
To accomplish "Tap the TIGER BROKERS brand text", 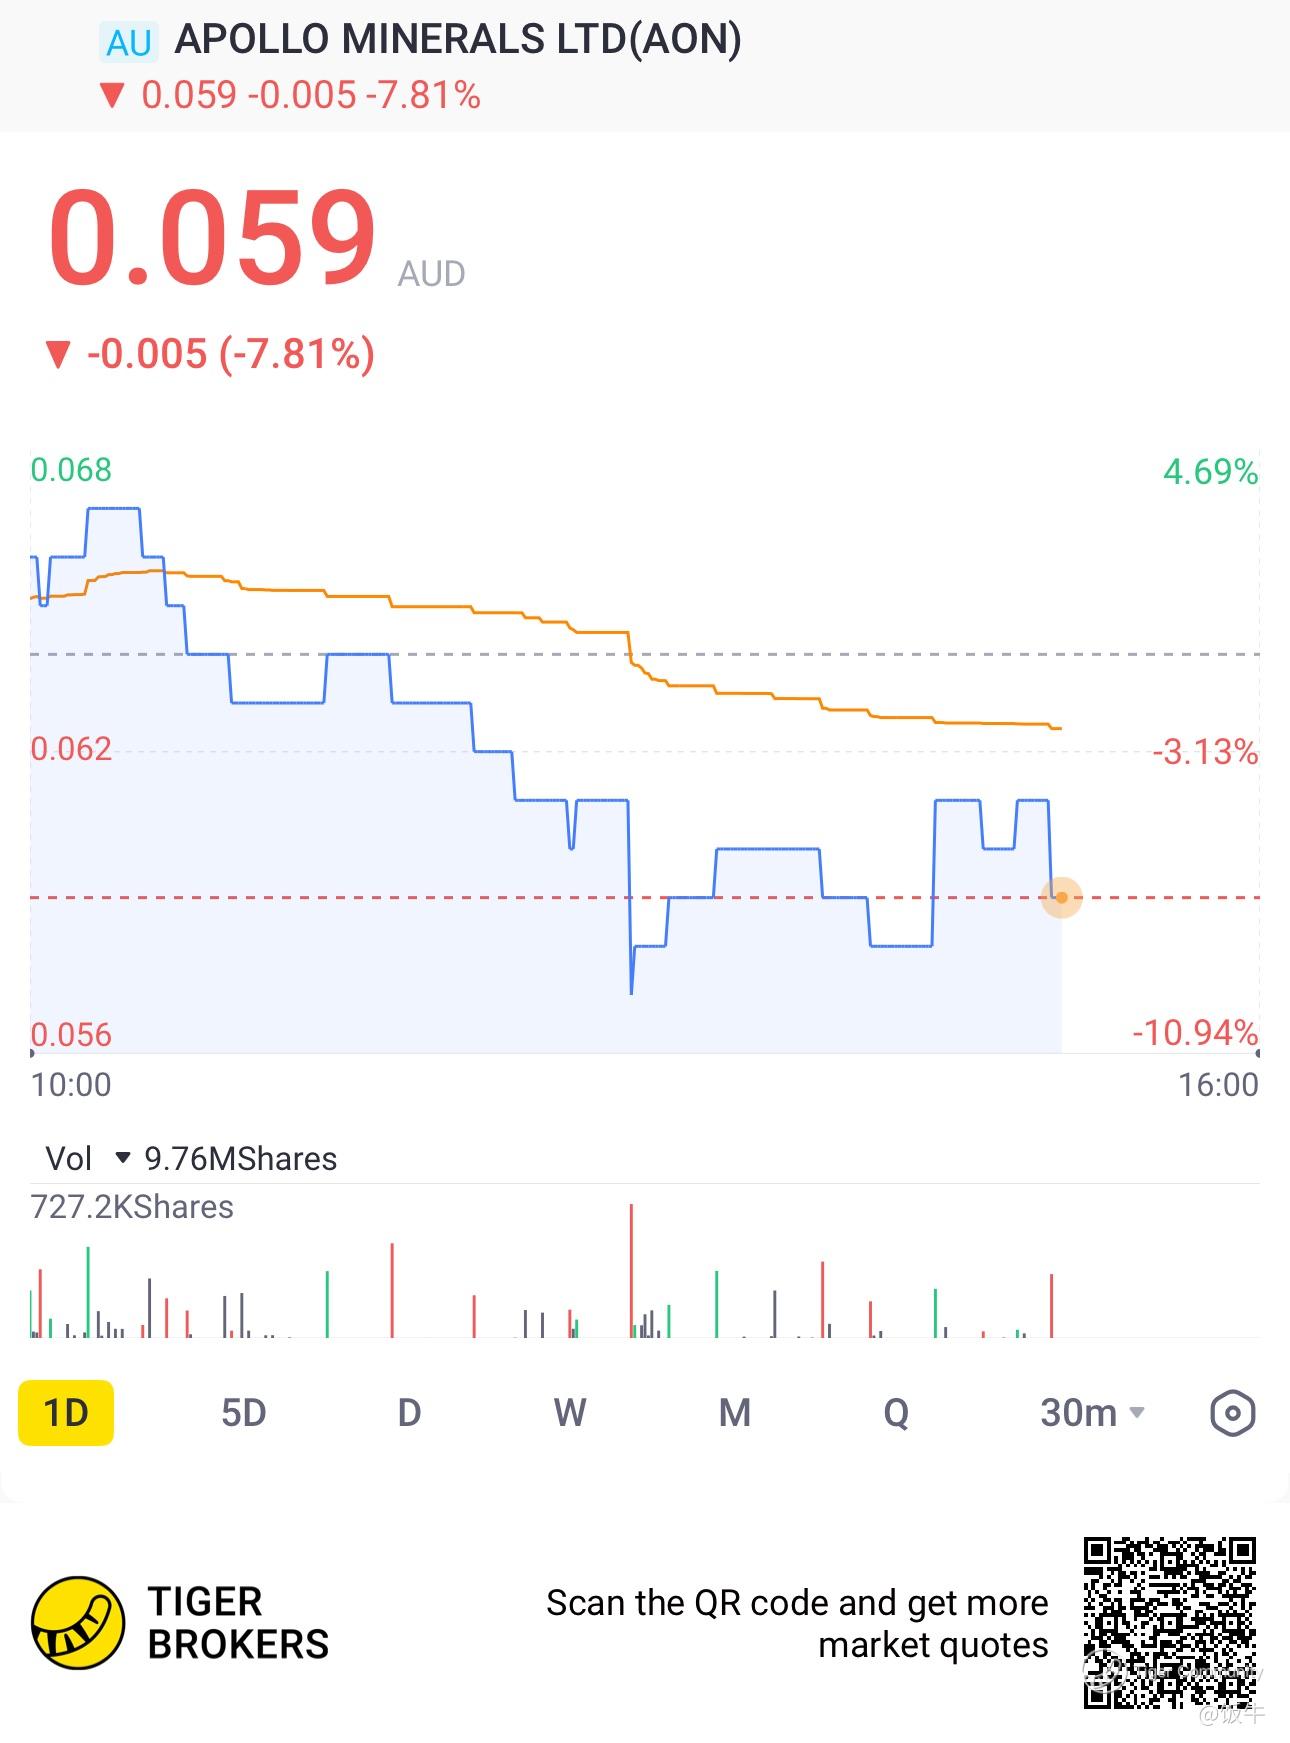I will (238, 1622).
